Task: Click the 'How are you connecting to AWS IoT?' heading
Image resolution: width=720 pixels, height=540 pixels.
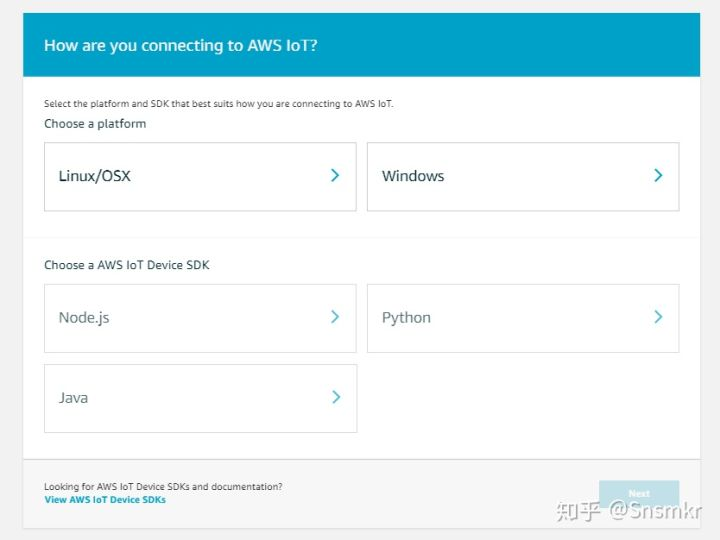Action: 180,45
